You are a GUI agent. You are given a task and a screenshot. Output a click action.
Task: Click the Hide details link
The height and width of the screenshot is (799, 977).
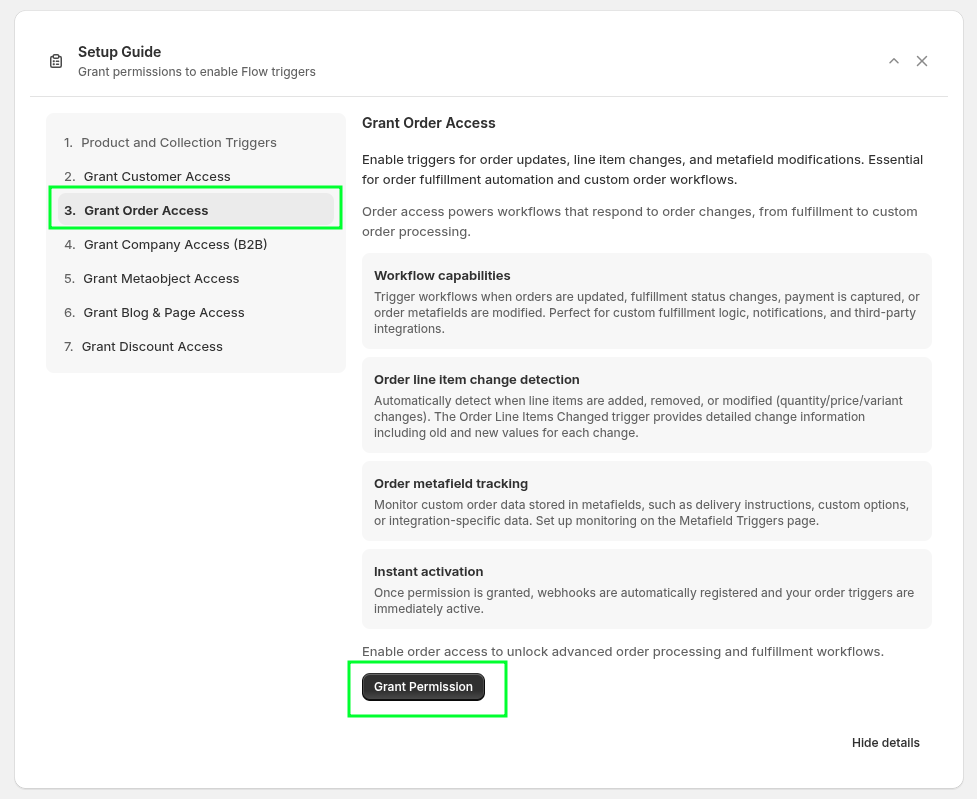[x=885, y=743]
